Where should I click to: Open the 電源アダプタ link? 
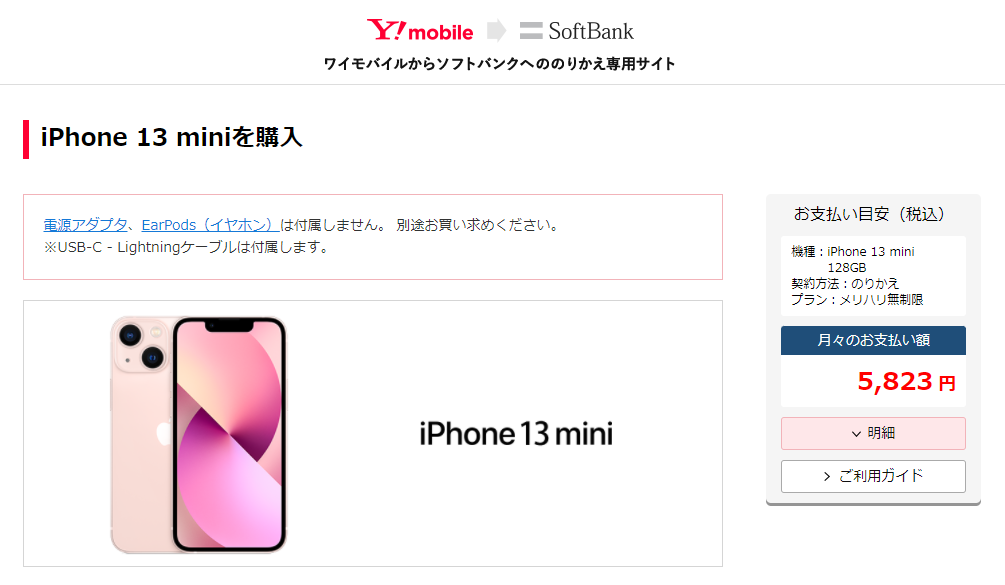click(x=85, y=225)
